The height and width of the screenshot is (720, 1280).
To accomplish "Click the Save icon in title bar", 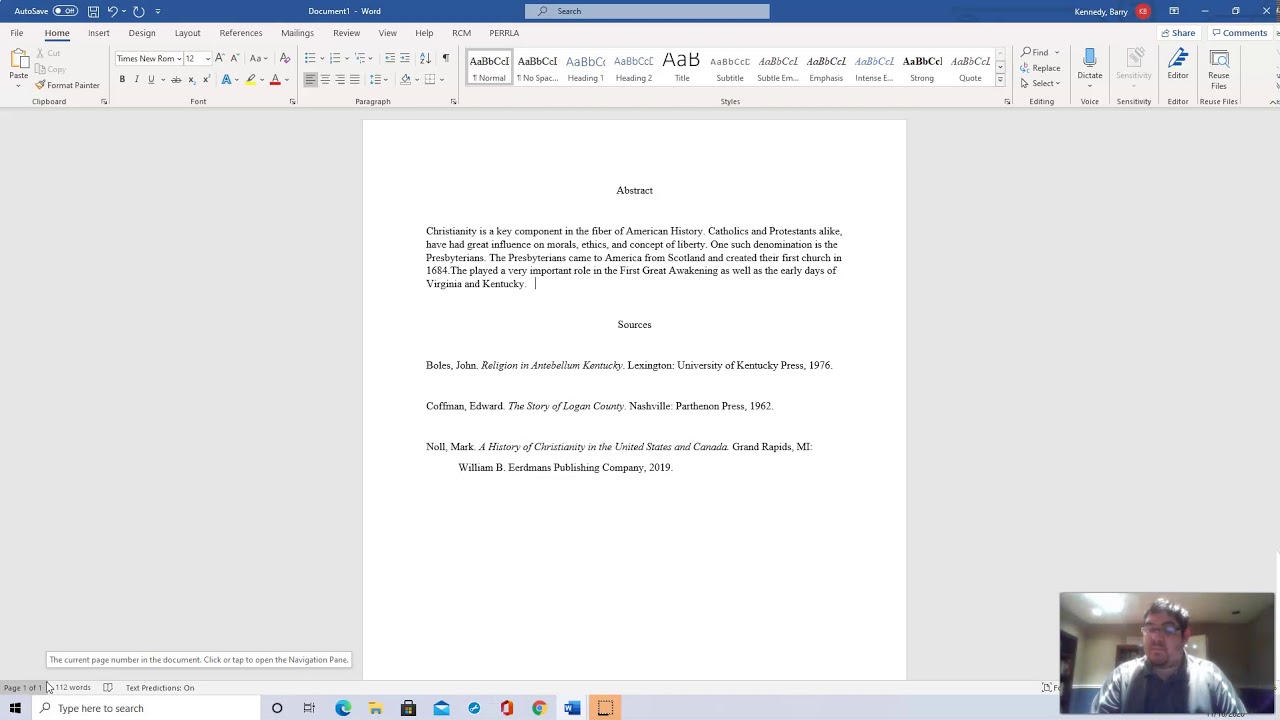I will 93,11.
